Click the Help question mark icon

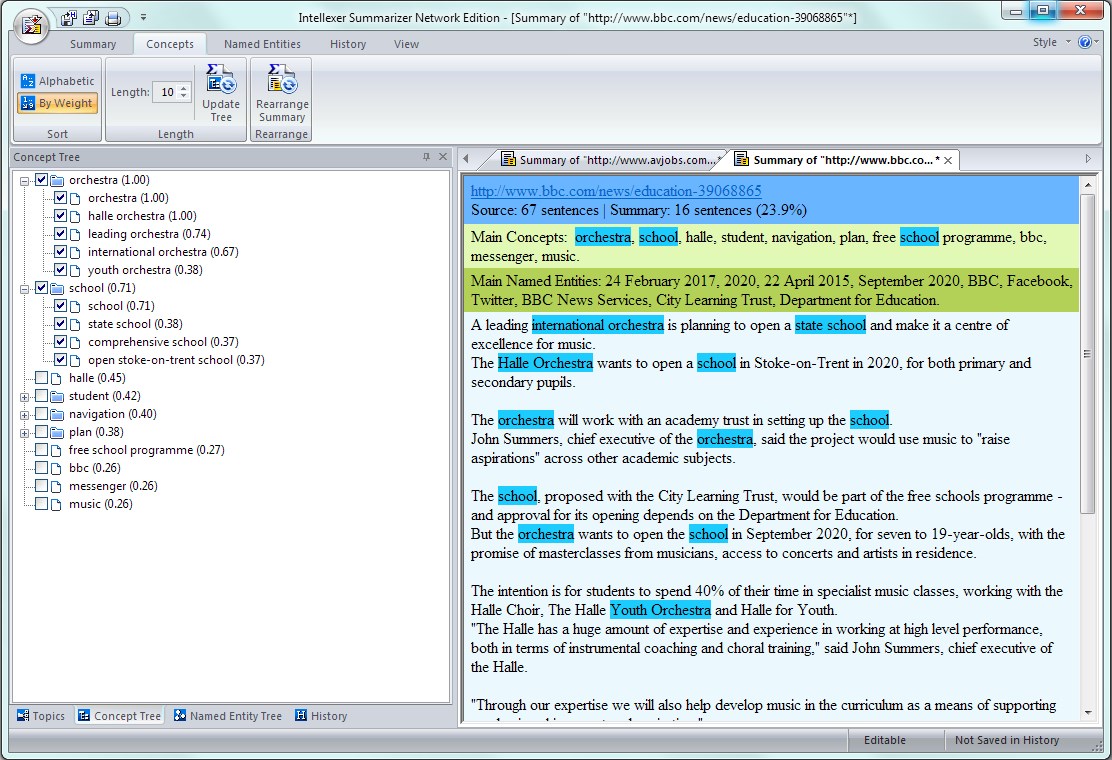pyautogui.click(x=1085, y=43)
